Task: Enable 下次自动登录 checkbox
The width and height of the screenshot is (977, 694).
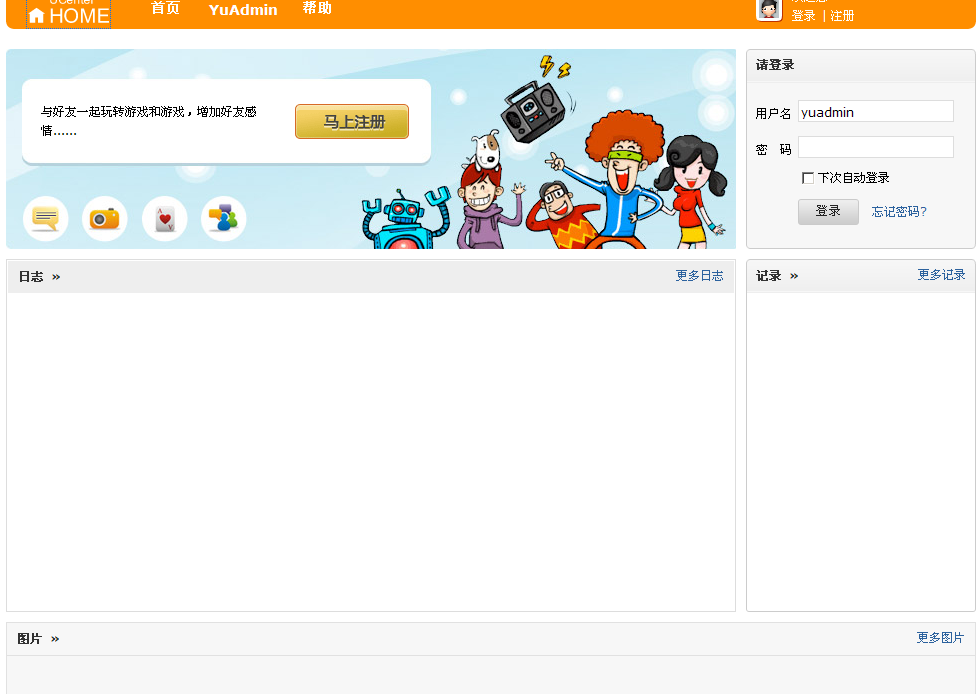Action: [808, 178]
